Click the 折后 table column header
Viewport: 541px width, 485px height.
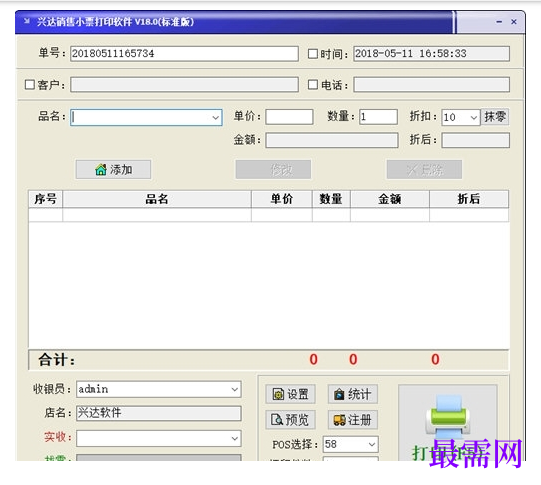click(x=469, y=199)
